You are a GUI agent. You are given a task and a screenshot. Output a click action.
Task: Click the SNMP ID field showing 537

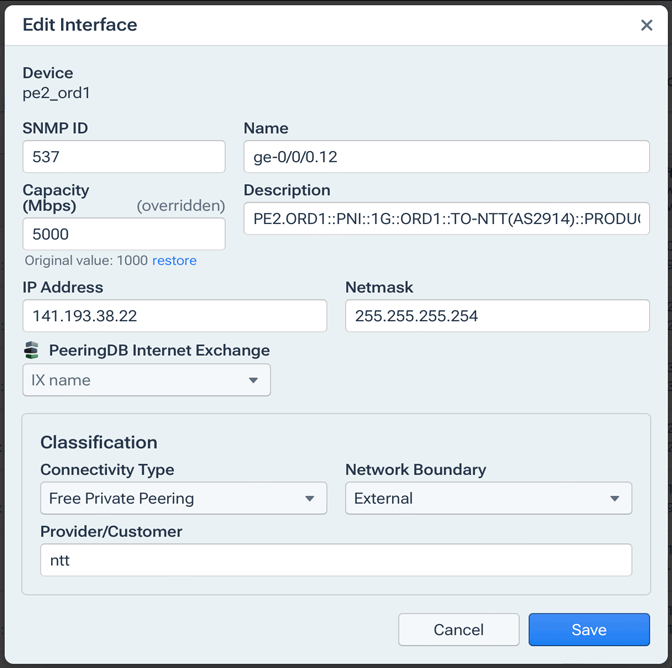tap(124, 157)
